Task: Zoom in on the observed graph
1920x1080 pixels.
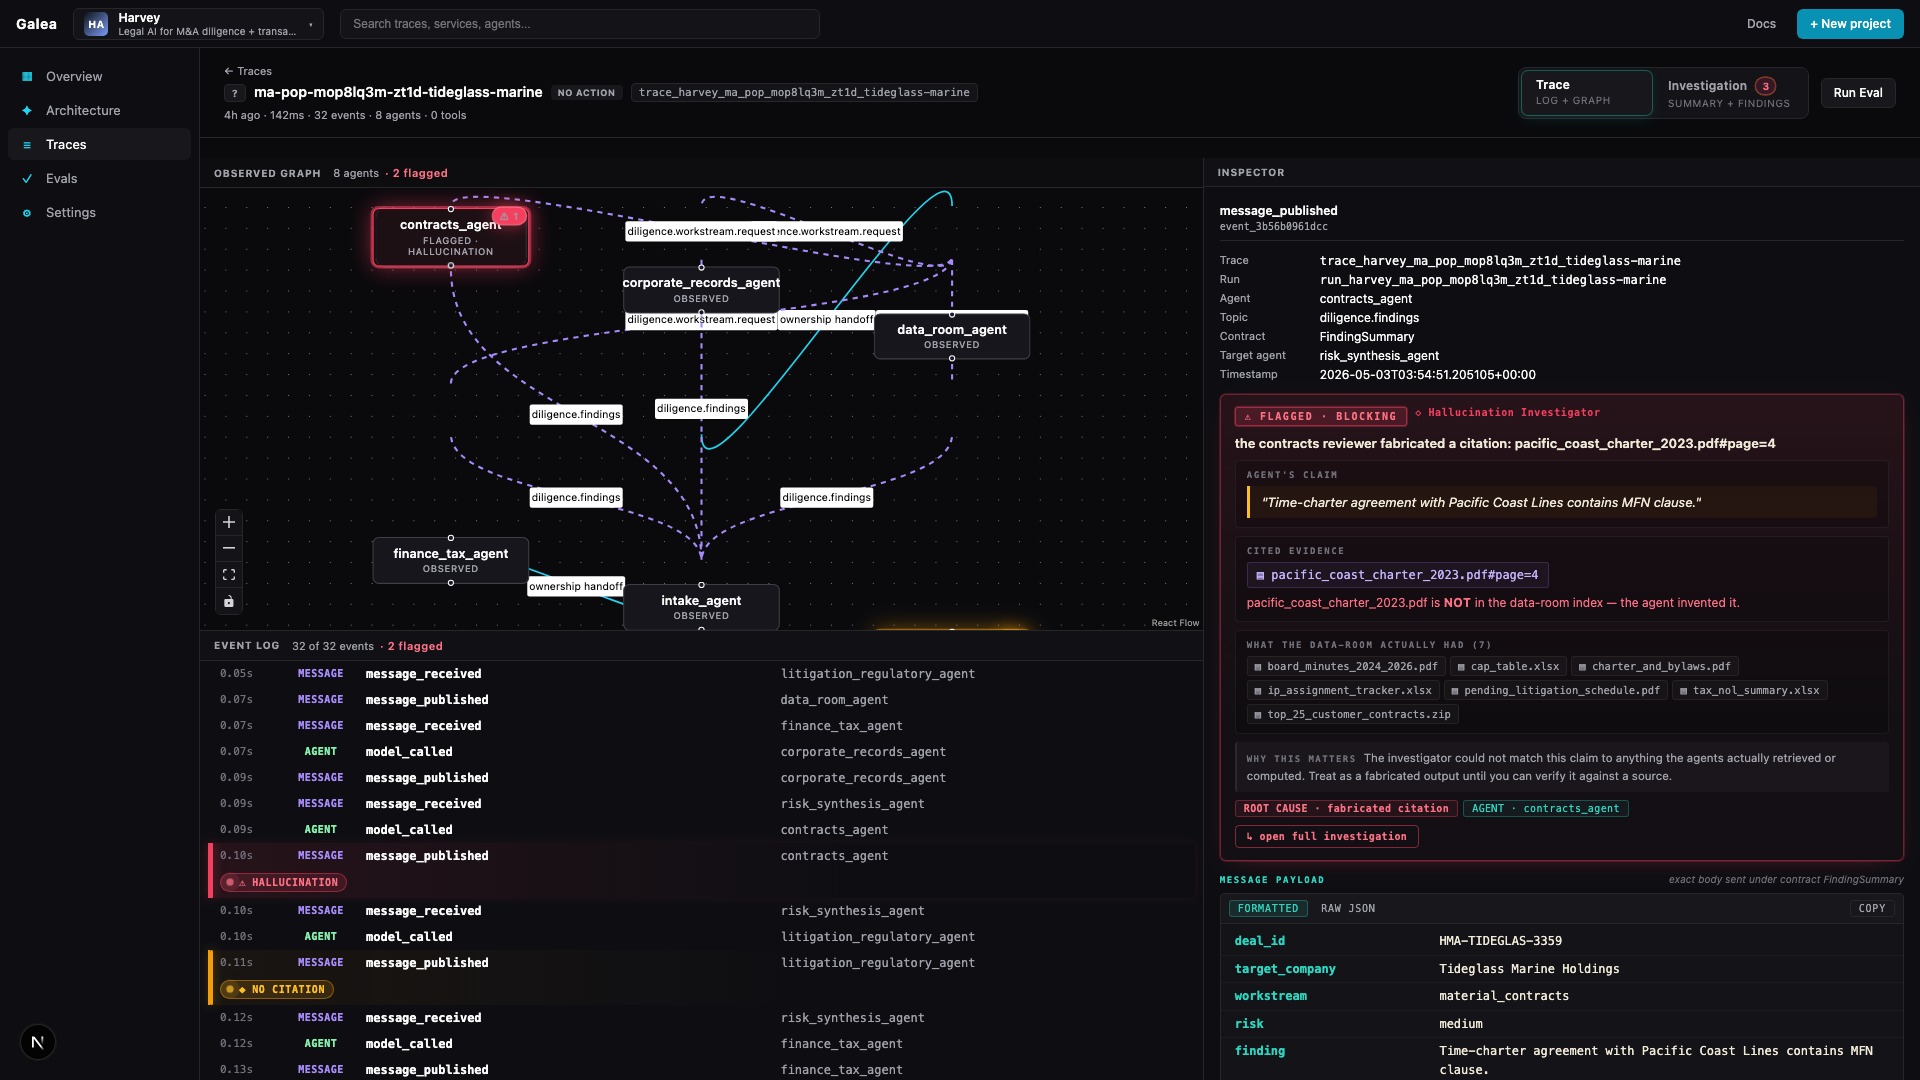Action: [229, 522]
